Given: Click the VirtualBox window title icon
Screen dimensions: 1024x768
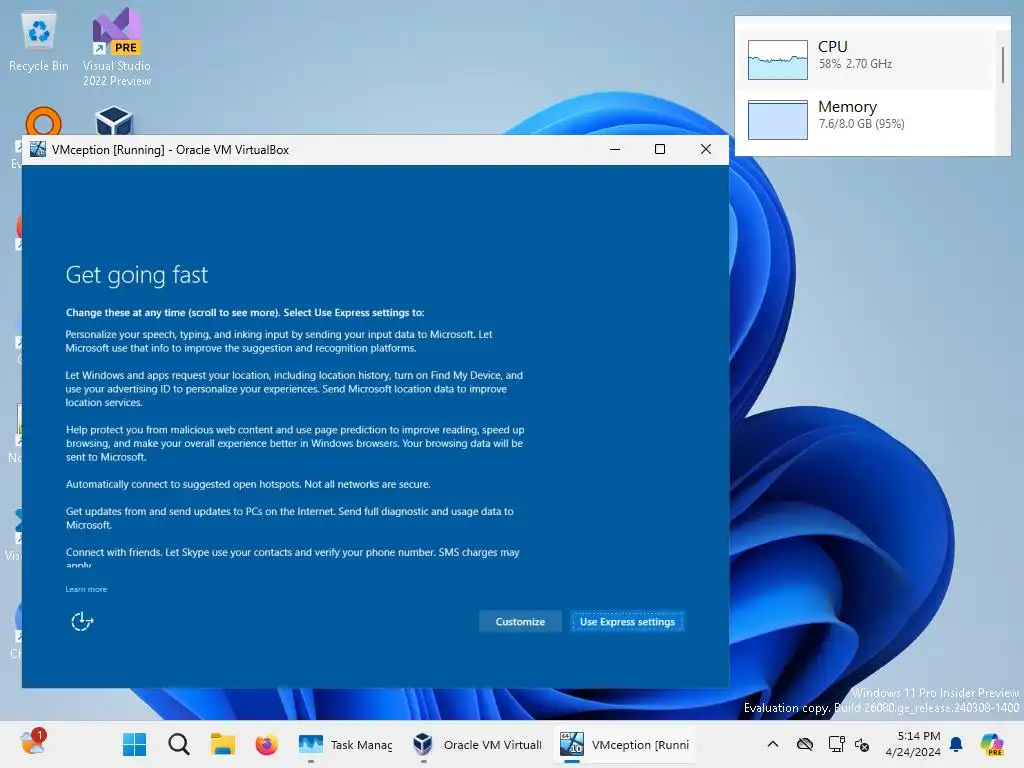Looking at the screenshot, I should click(x=38, y=150).
